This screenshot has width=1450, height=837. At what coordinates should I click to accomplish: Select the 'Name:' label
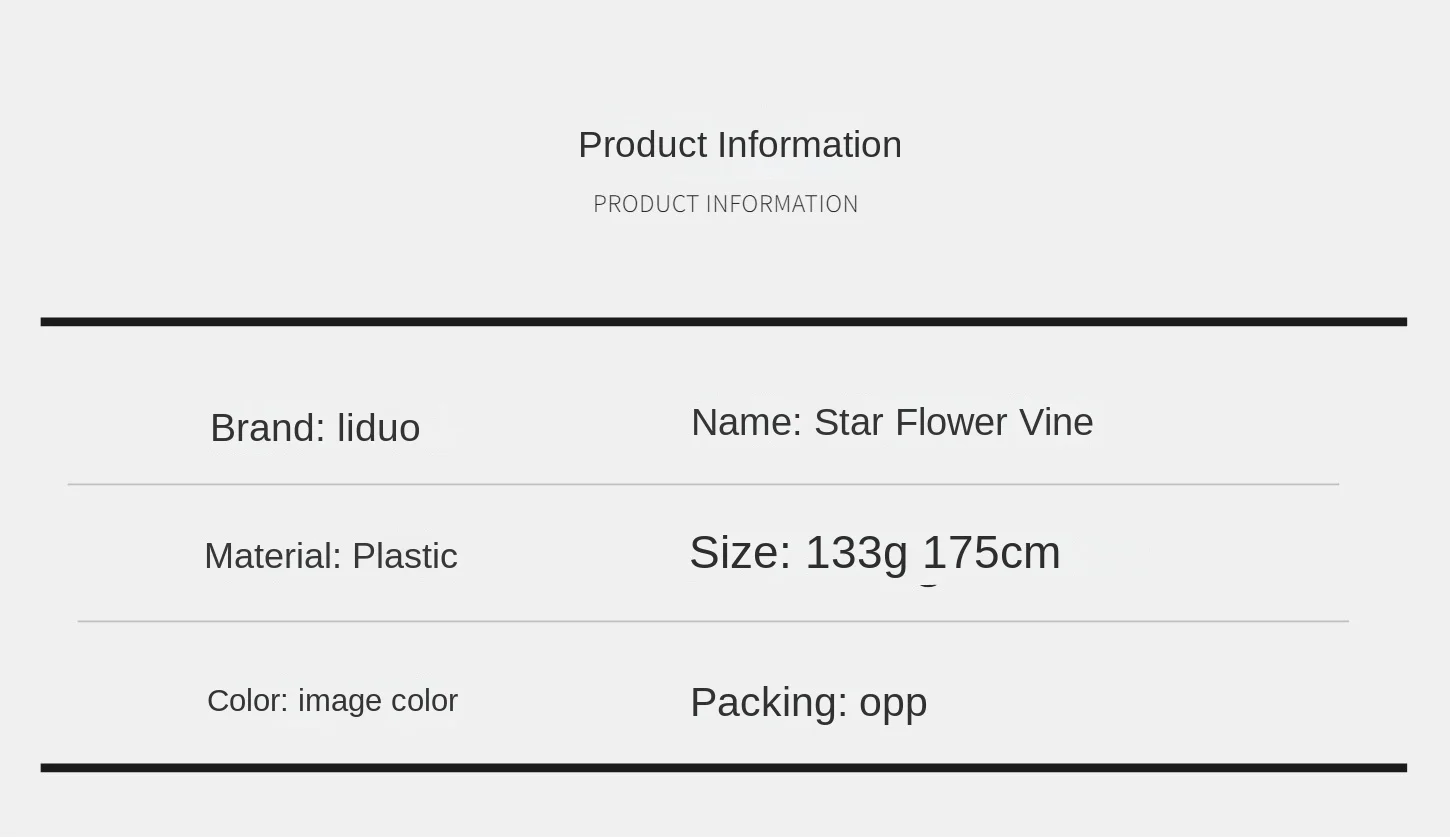coord(747,422)
